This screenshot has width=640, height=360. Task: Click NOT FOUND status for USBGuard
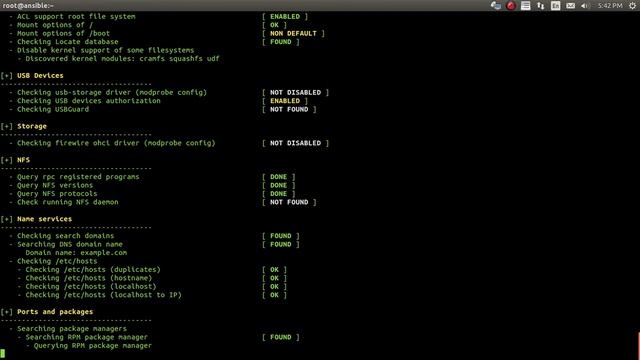[289, 109]
